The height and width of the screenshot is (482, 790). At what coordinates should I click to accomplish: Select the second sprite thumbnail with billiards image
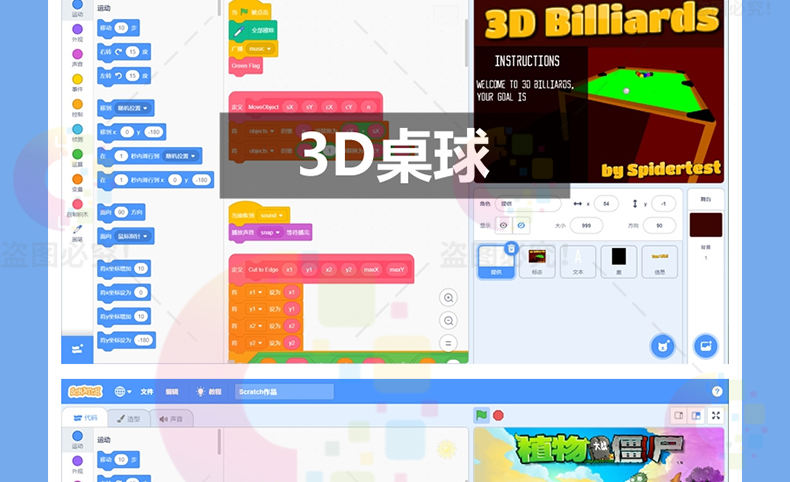pos(537,261)
